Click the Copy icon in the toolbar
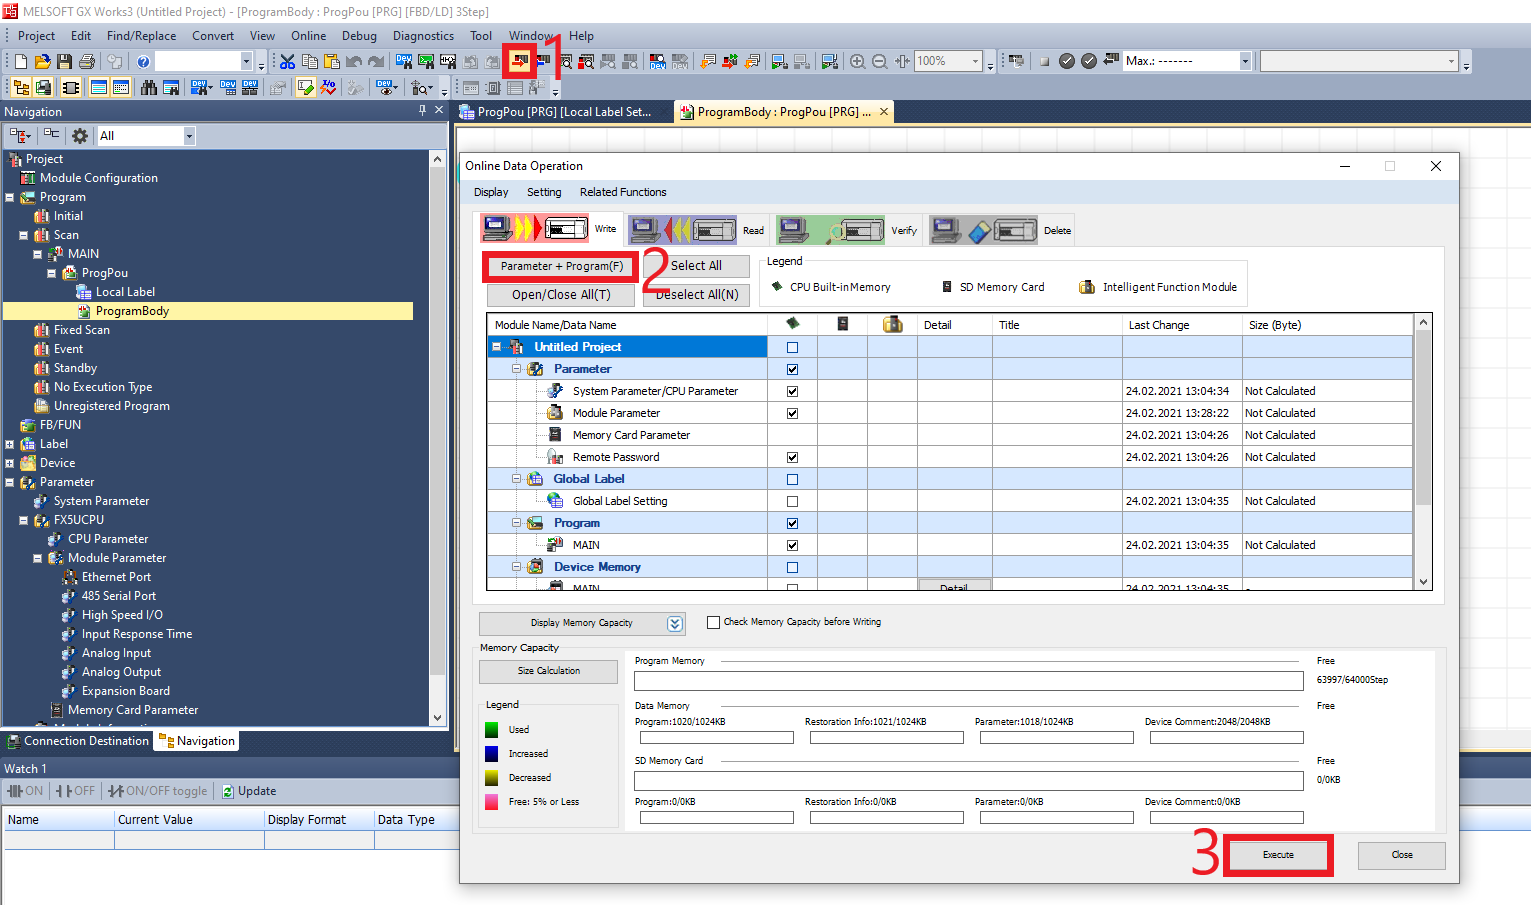Image resolution: width=1531 pixels, height=905 pixels. [309, 61]
